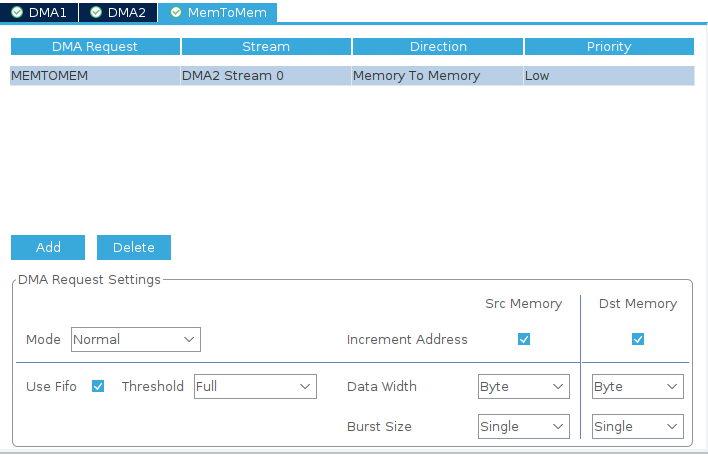
Task: Open Src Memory Data Width dropdown
Action: tap(523, 387)
